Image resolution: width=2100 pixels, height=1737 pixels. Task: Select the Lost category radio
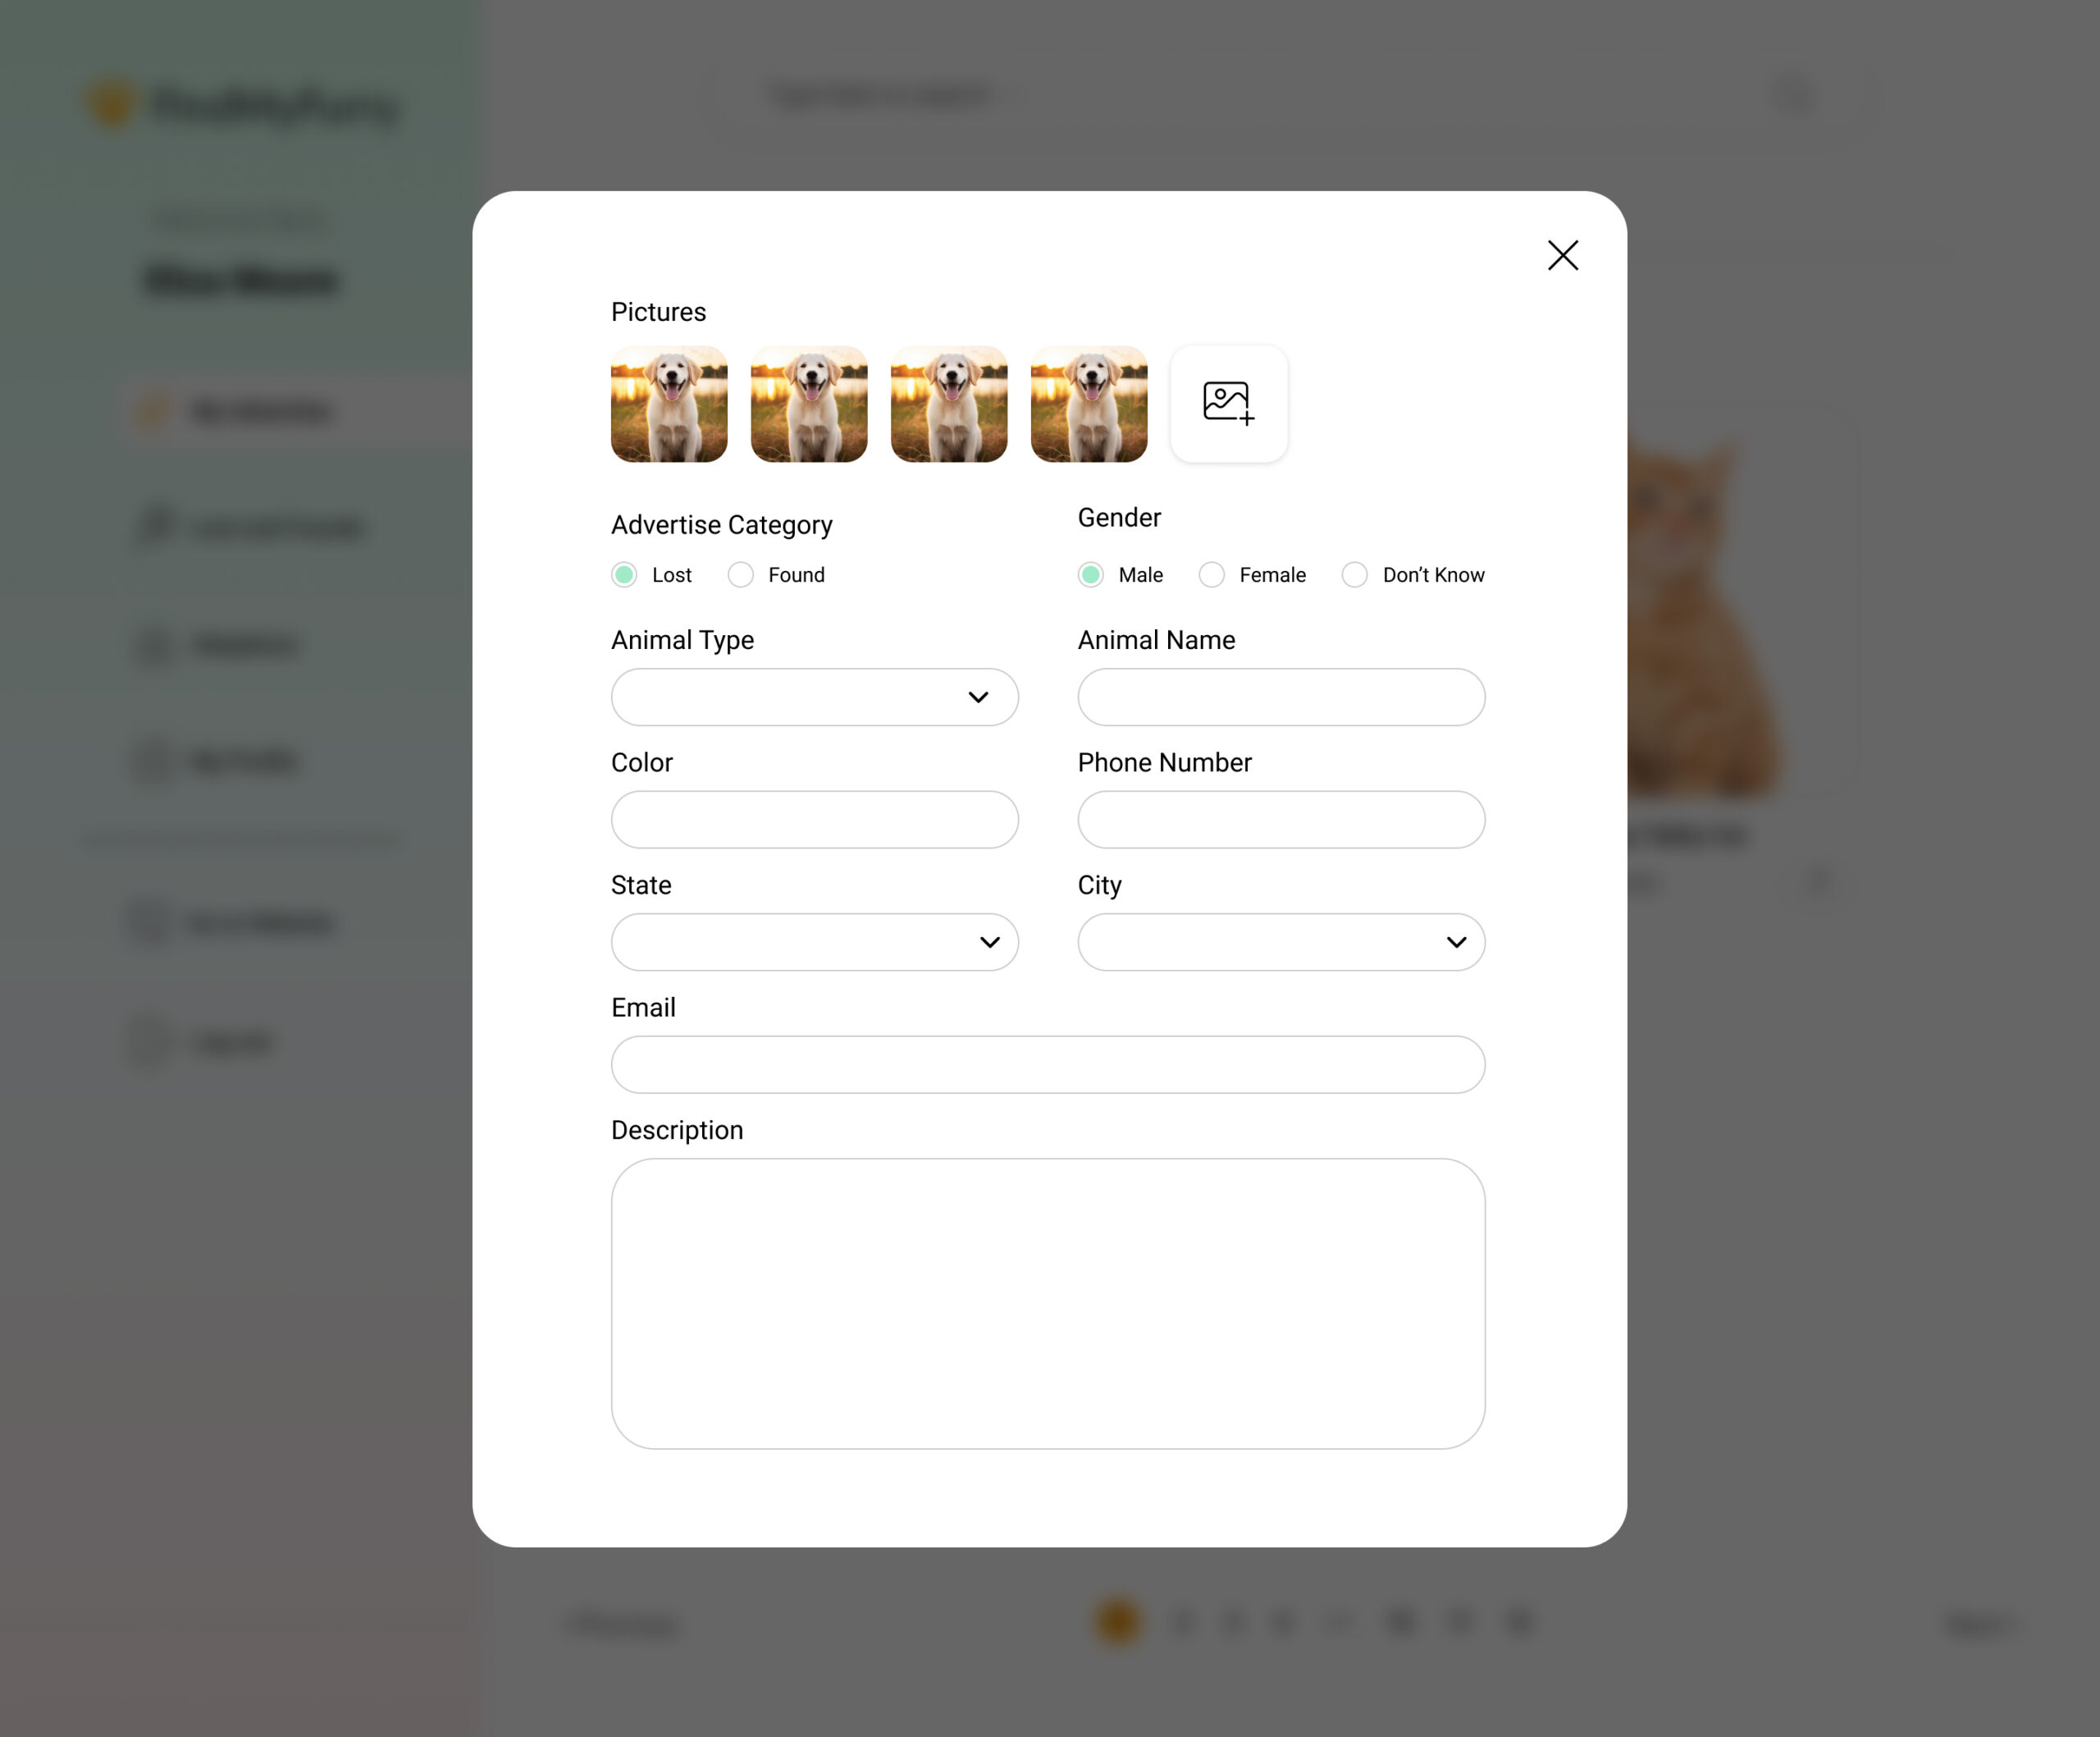pos(624,575)
